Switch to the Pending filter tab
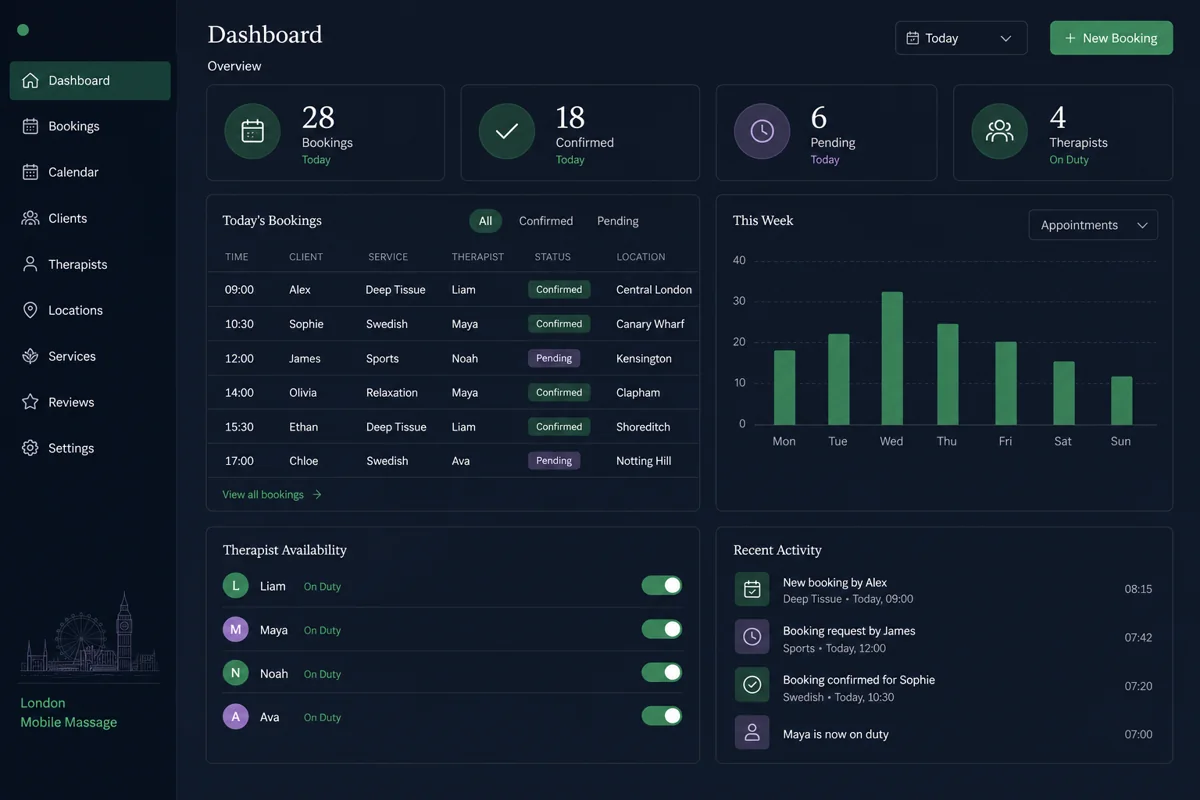Viewport: 1200px width, 800px height. (618, 221)
